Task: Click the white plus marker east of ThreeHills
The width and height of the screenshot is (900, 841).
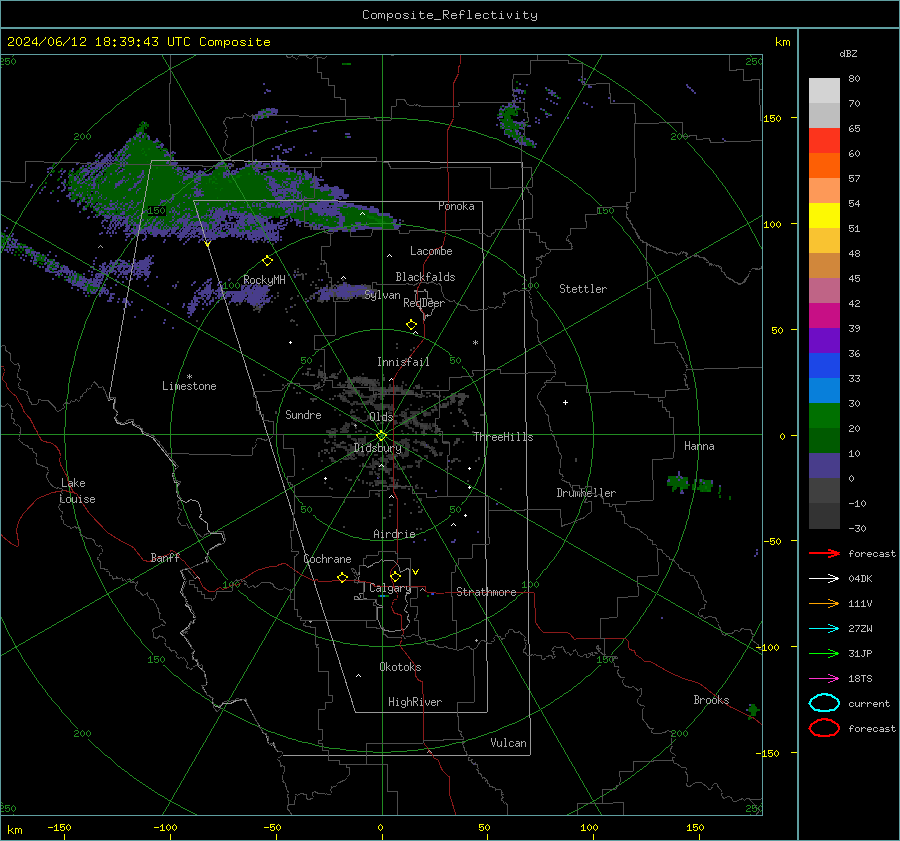Action: (x=565, y=402)
